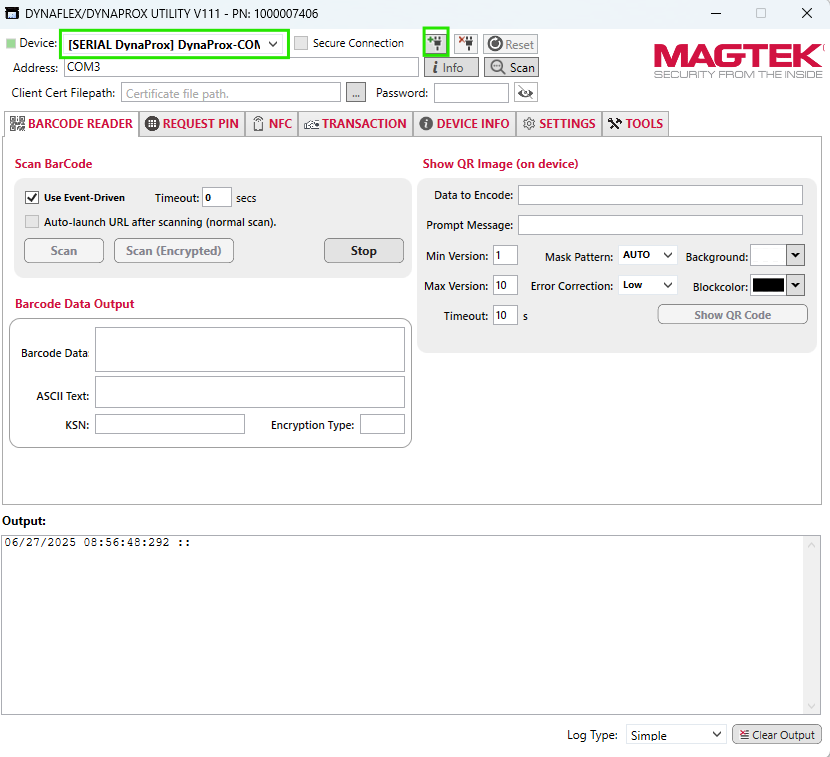The width and height of the screenshot is (830, 757).
Task: Close the DynaFlex utility window
Action: point(807,13)
